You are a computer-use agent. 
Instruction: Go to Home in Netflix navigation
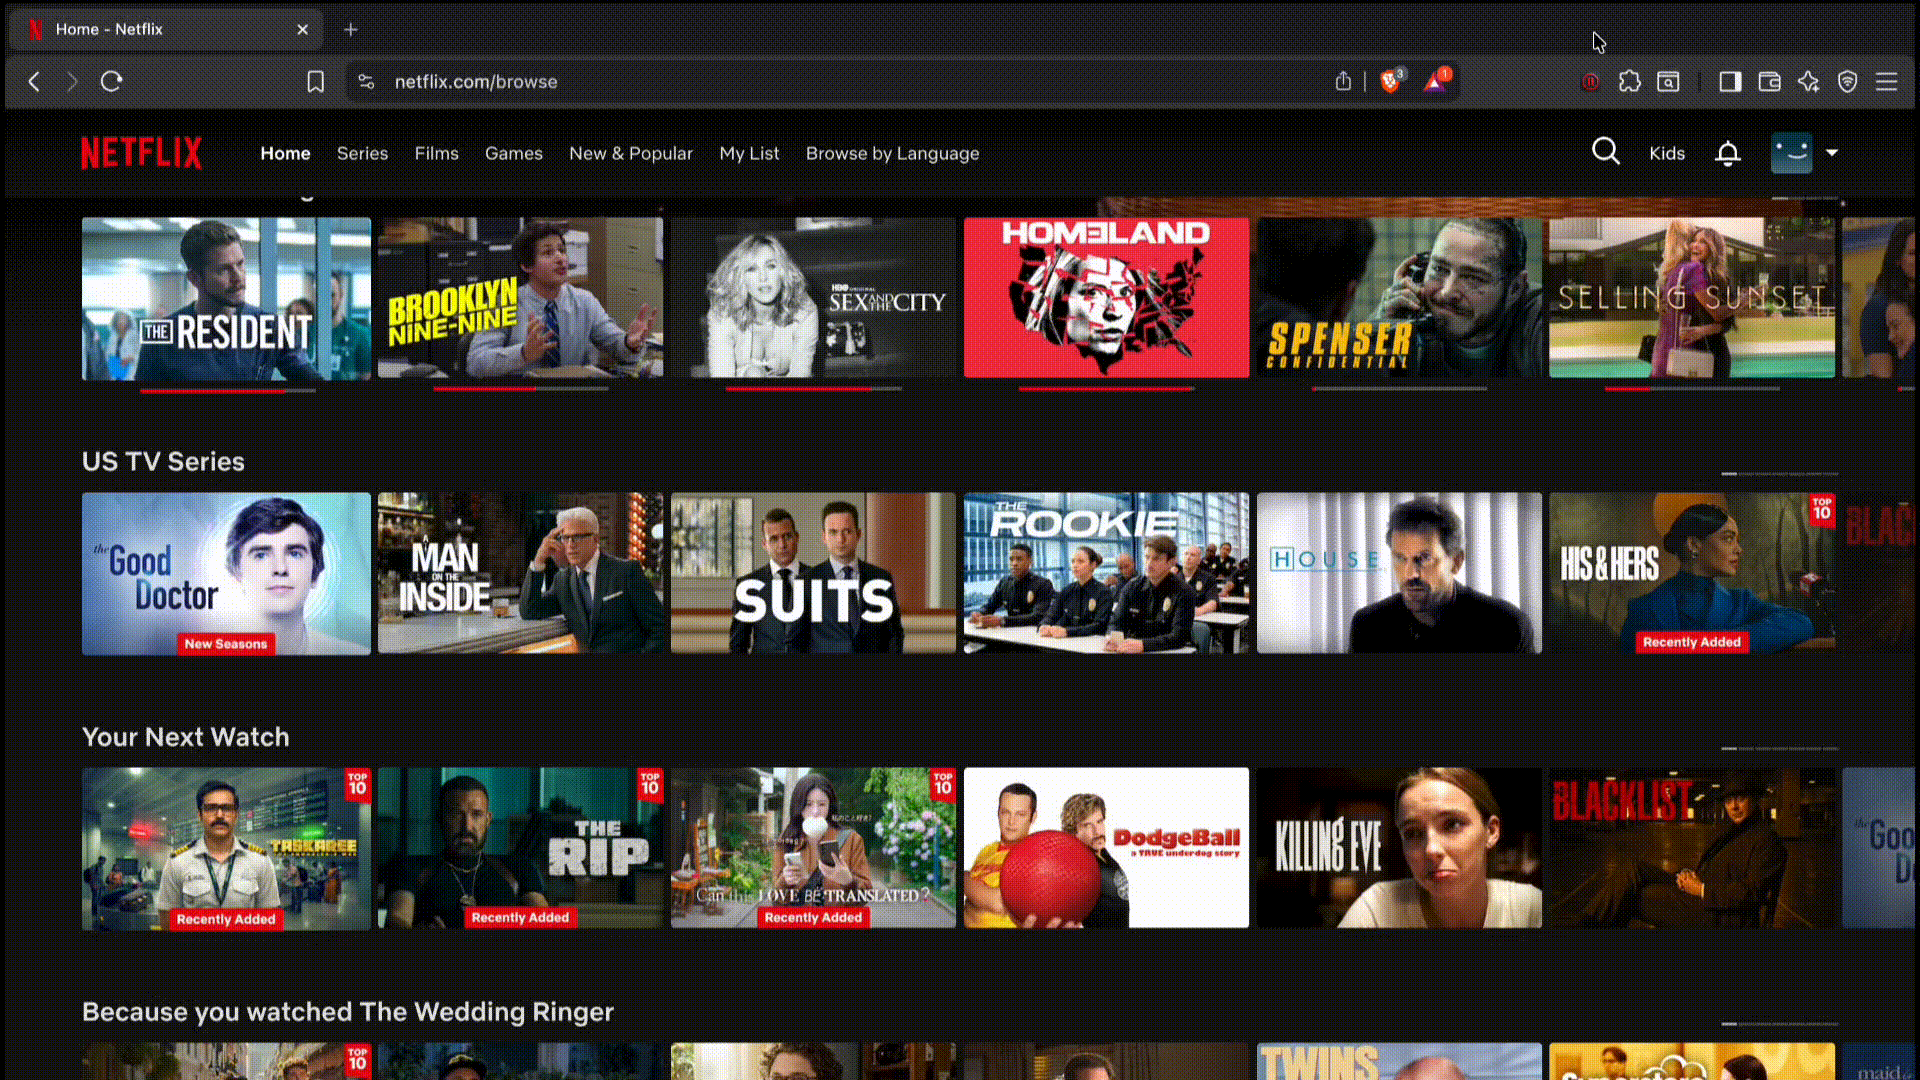coord(285,153)
